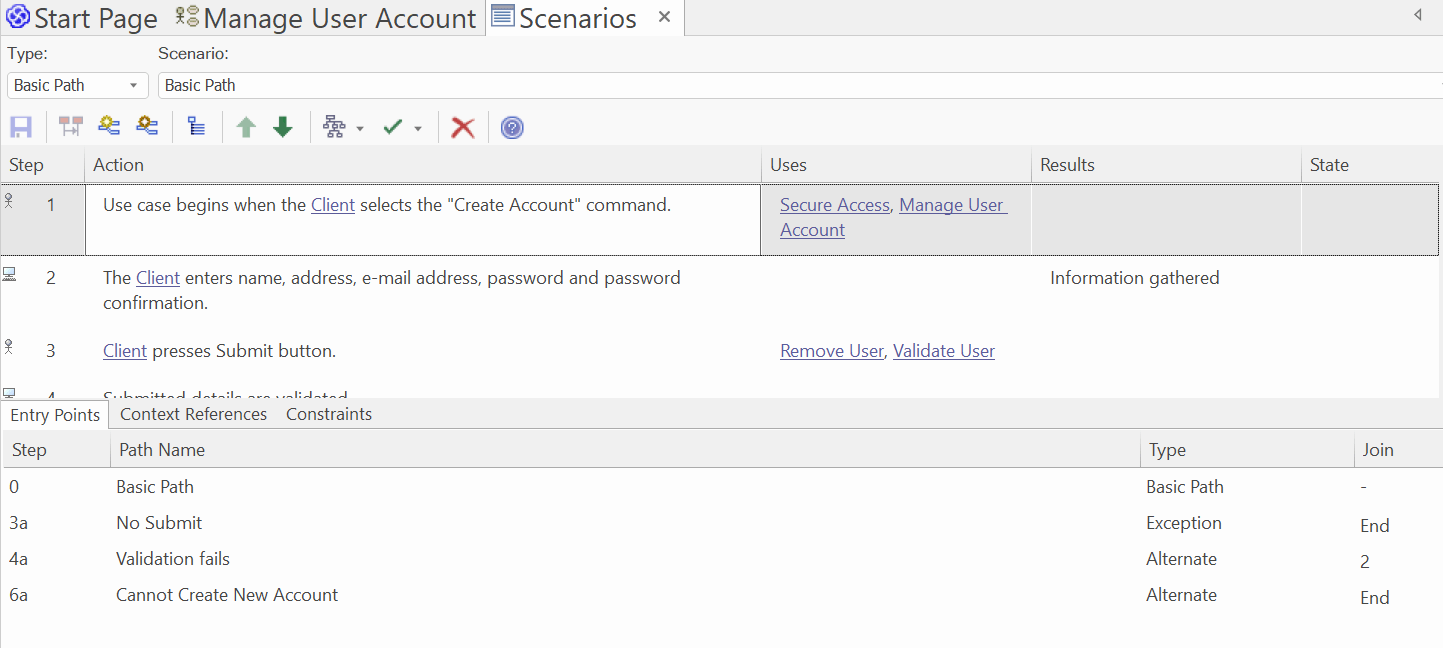
Task: Open the Constraints tab
Action: 328,413
